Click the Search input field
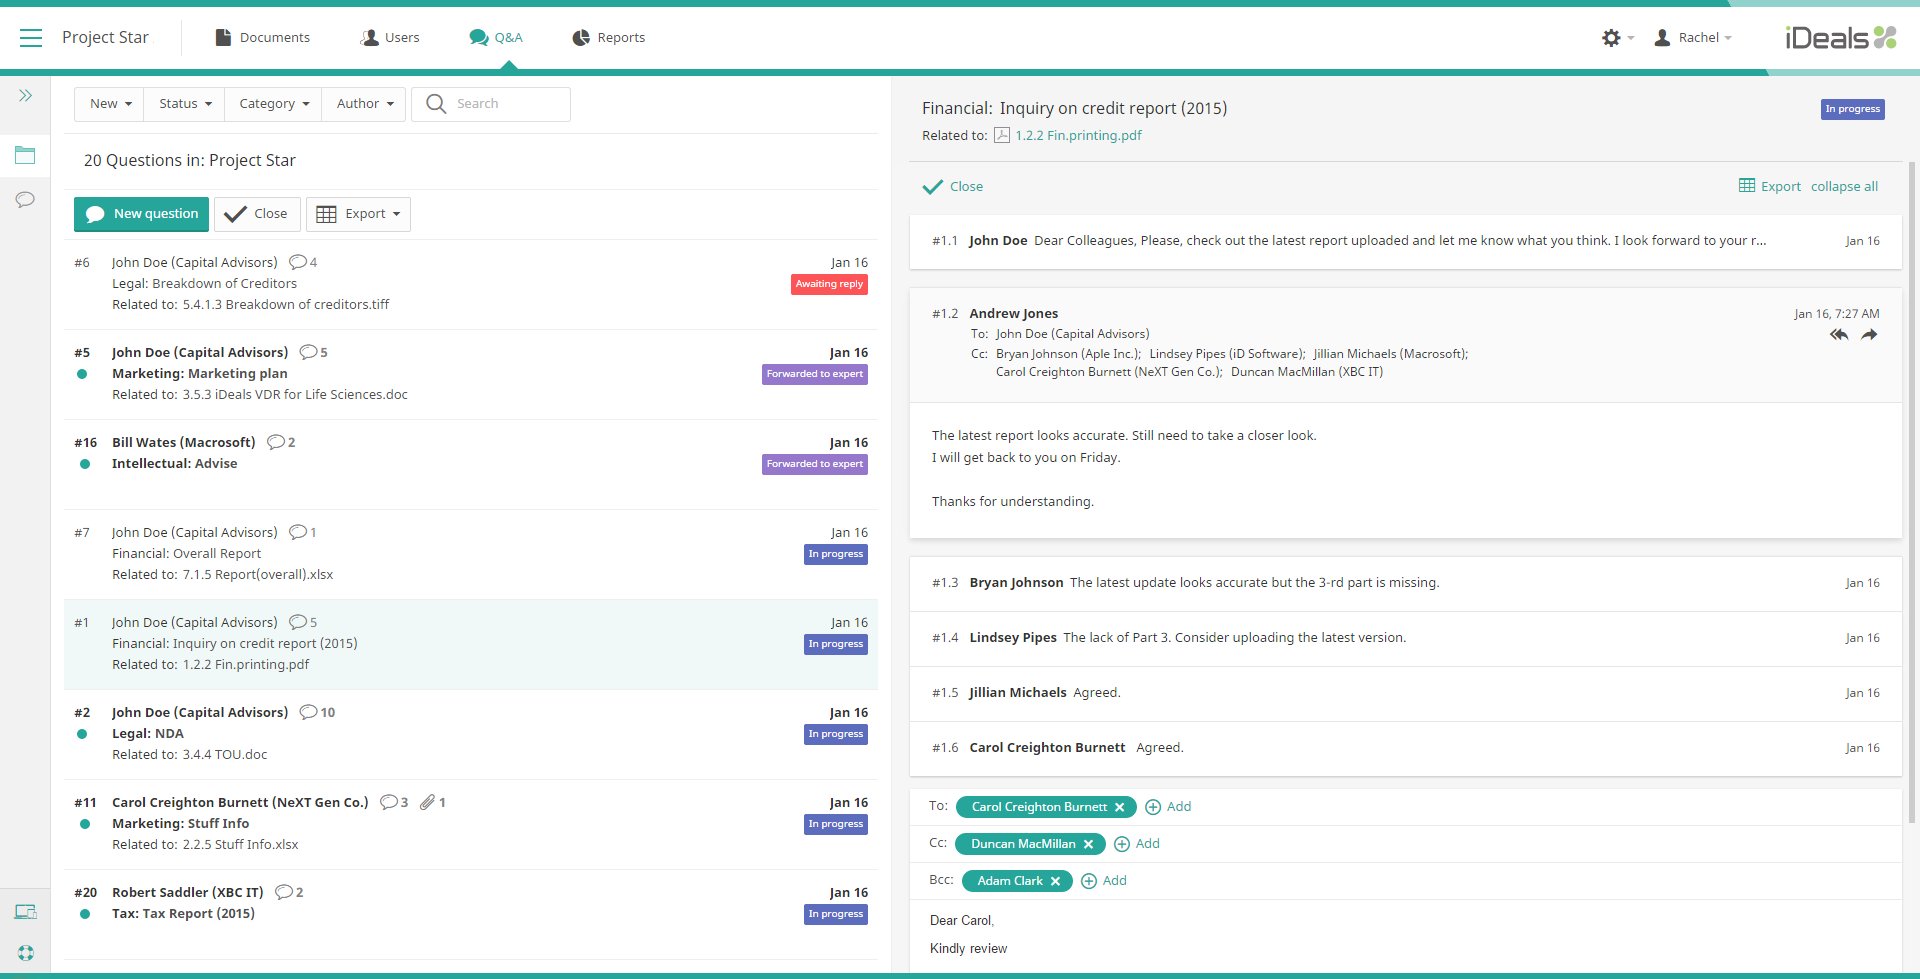Viewport: 1920px width, 979px height. coord(507,104)
